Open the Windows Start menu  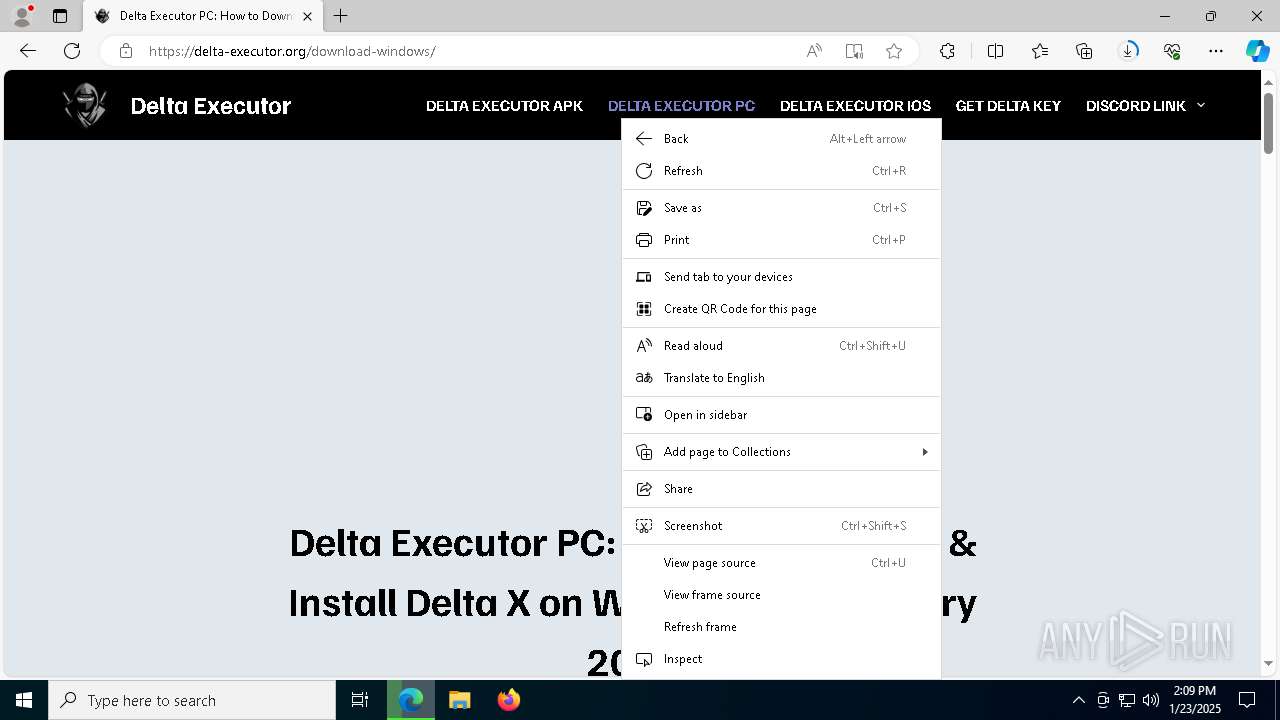[24, 700]
